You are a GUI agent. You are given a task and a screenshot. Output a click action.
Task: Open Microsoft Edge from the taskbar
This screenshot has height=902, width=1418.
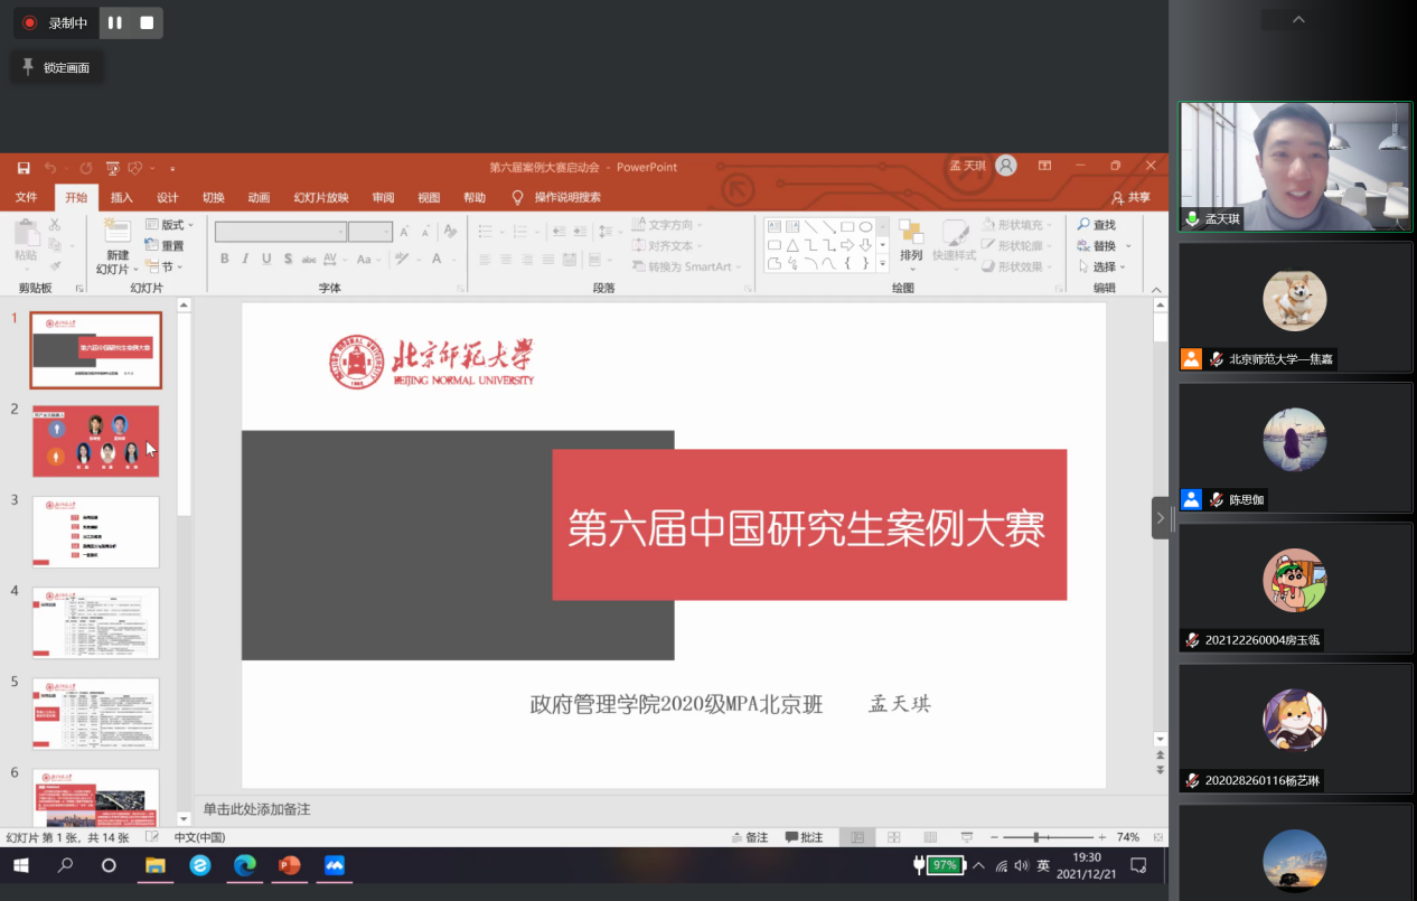point(245,866)
